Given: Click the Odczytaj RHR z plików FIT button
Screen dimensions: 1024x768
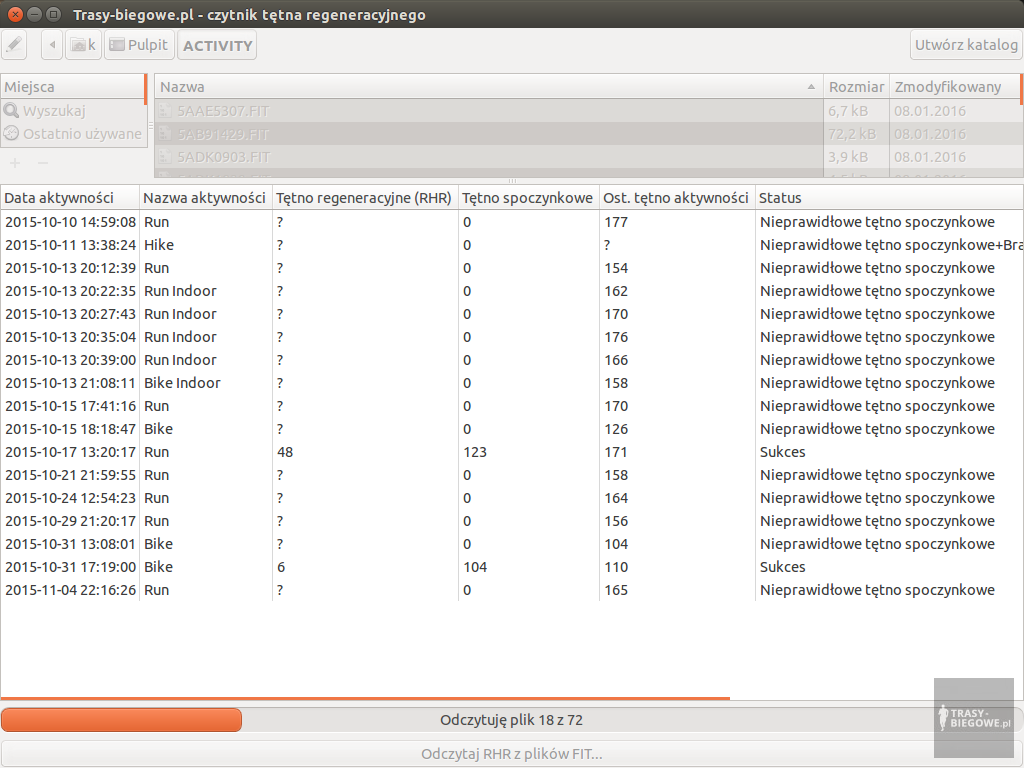Looking at the screenshot, I should coord(511,754).
